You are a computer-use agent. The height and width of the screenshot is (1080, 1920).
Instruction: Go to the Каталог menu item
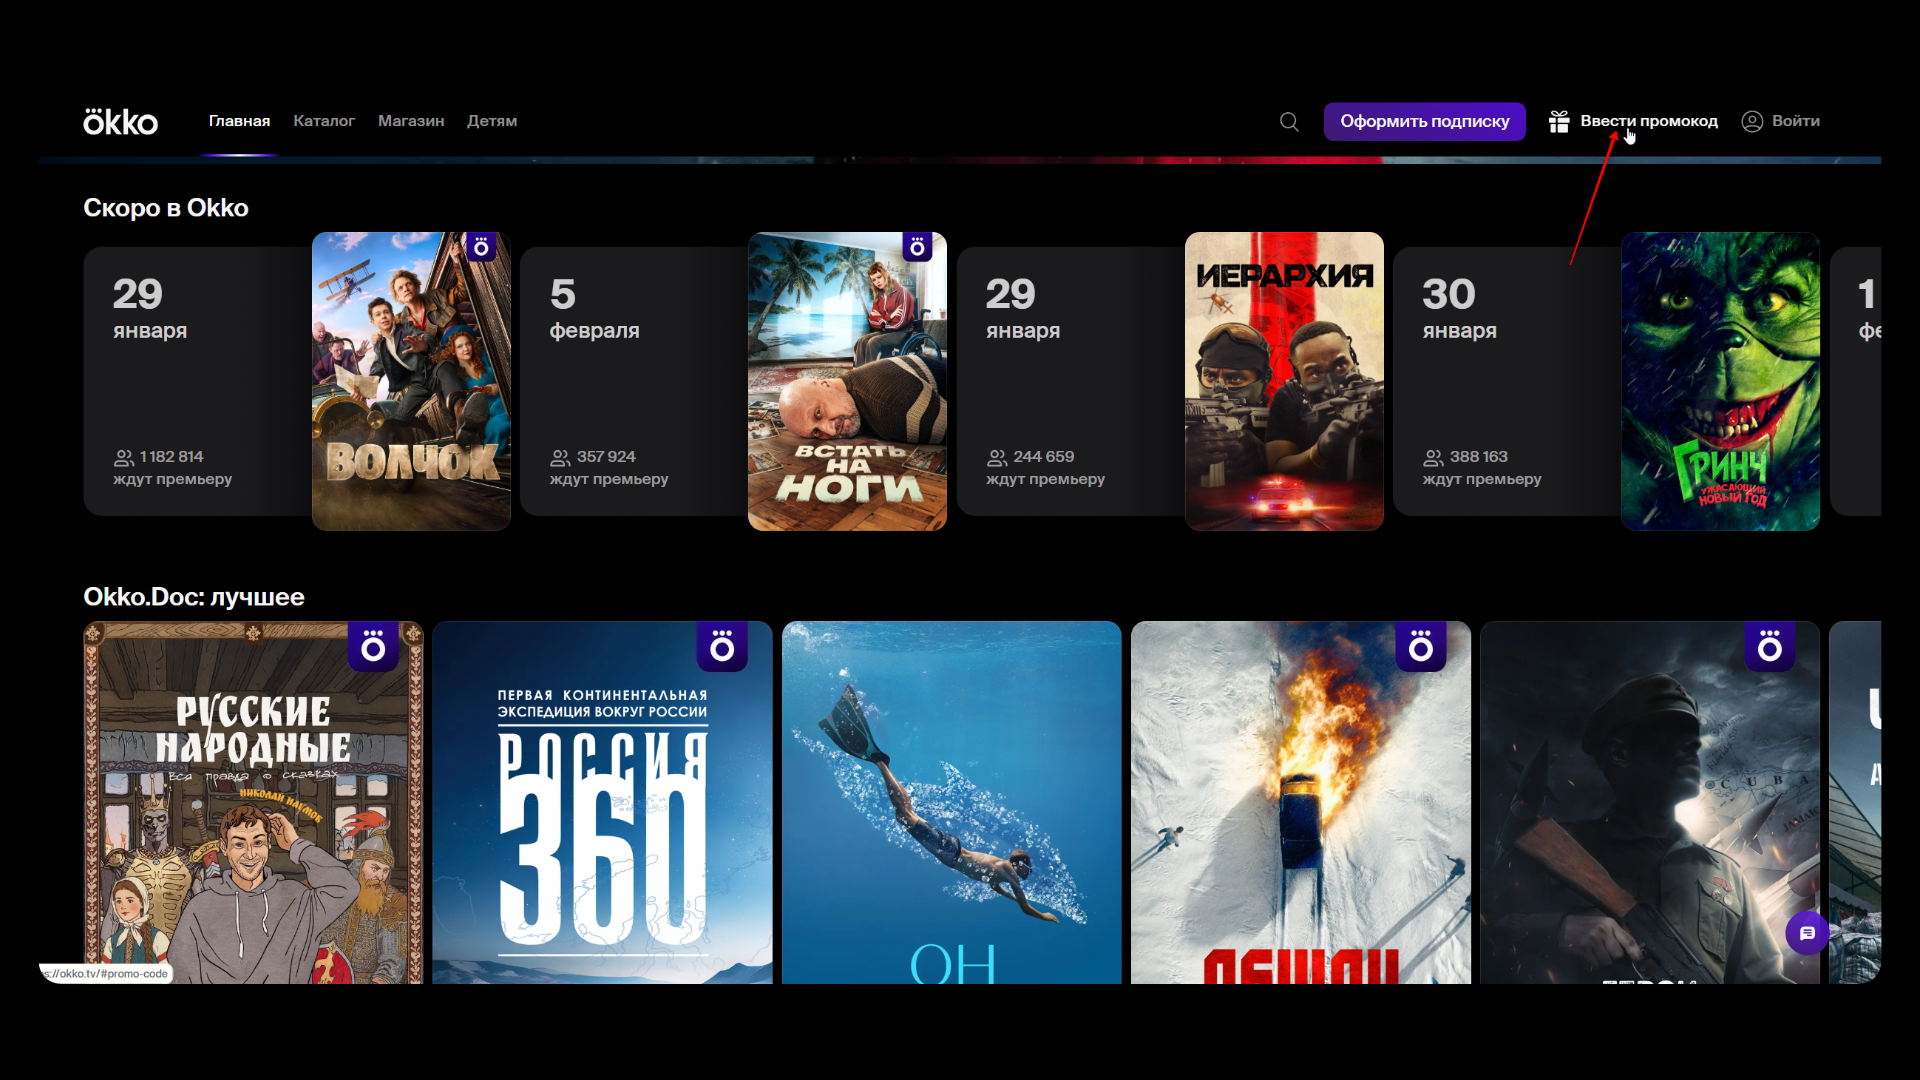(x=324, y=121)
